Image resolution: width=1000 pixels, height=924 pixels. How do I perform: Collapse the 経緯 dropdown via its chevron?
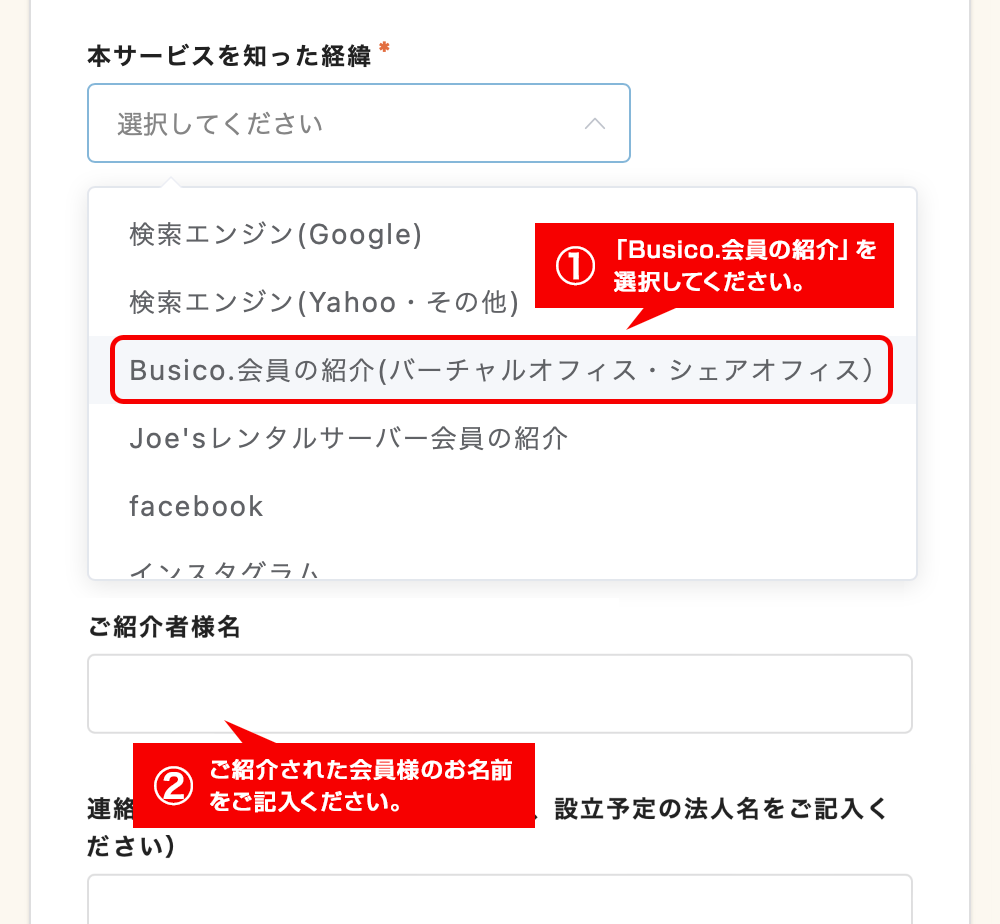click(596, 123)
